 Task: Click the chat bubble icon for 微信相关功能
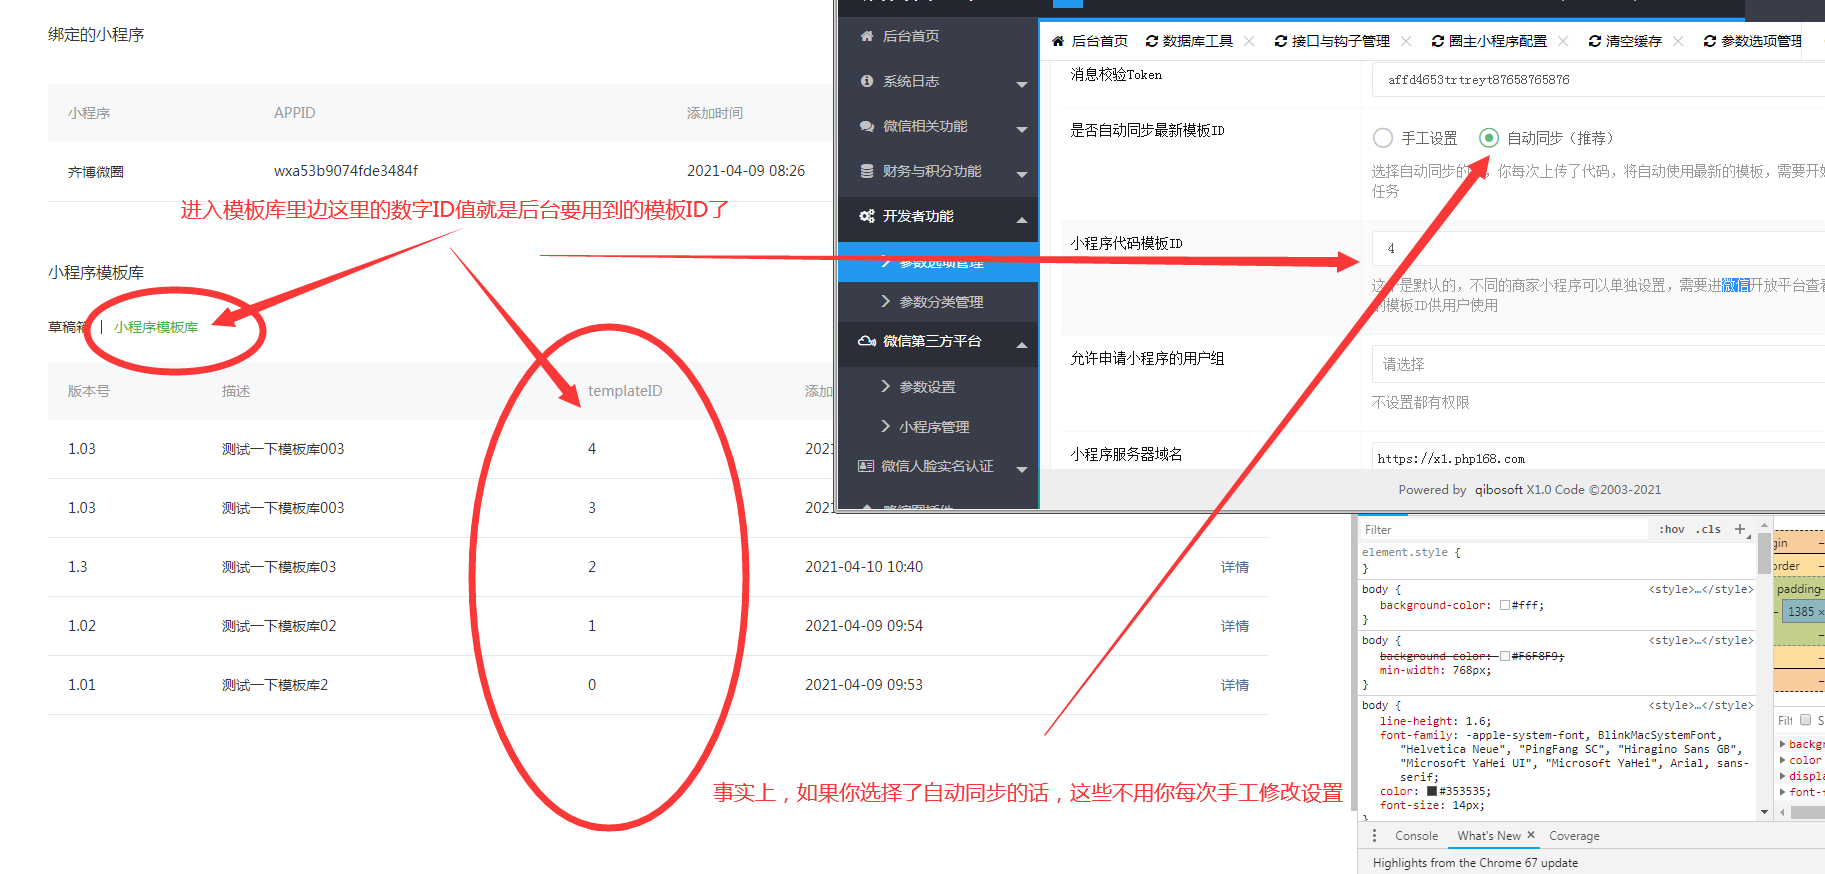867,127
